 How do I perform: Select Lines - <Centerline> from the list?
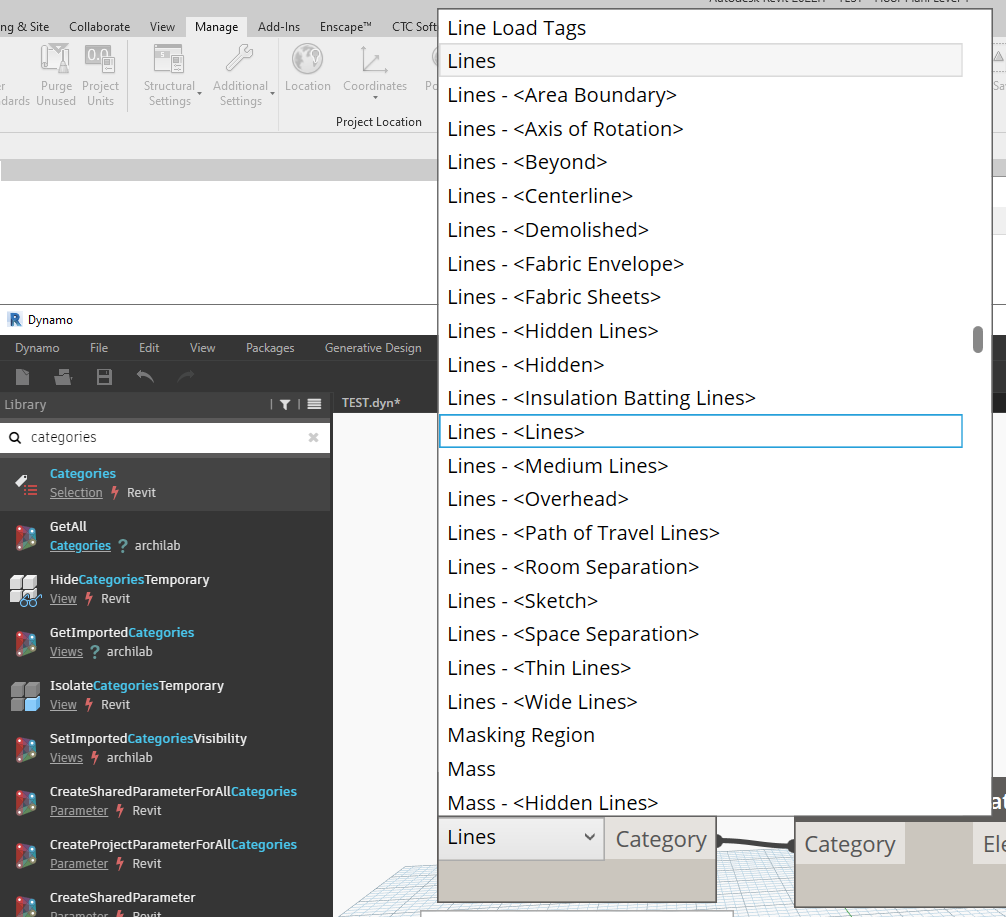coord(541,195)
